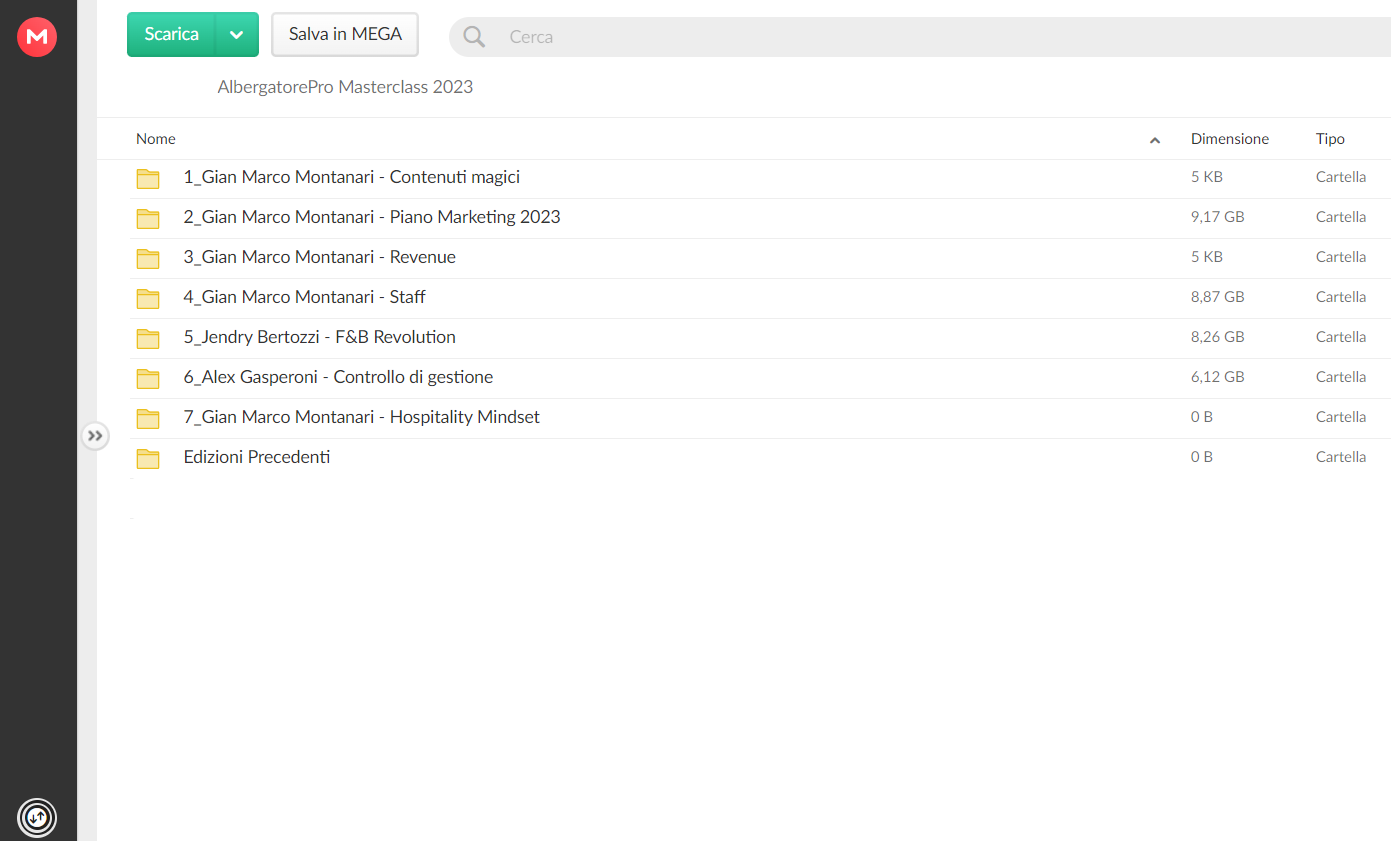
Task: Click the Salva in MEGA button
Action: tap(345, 34)
